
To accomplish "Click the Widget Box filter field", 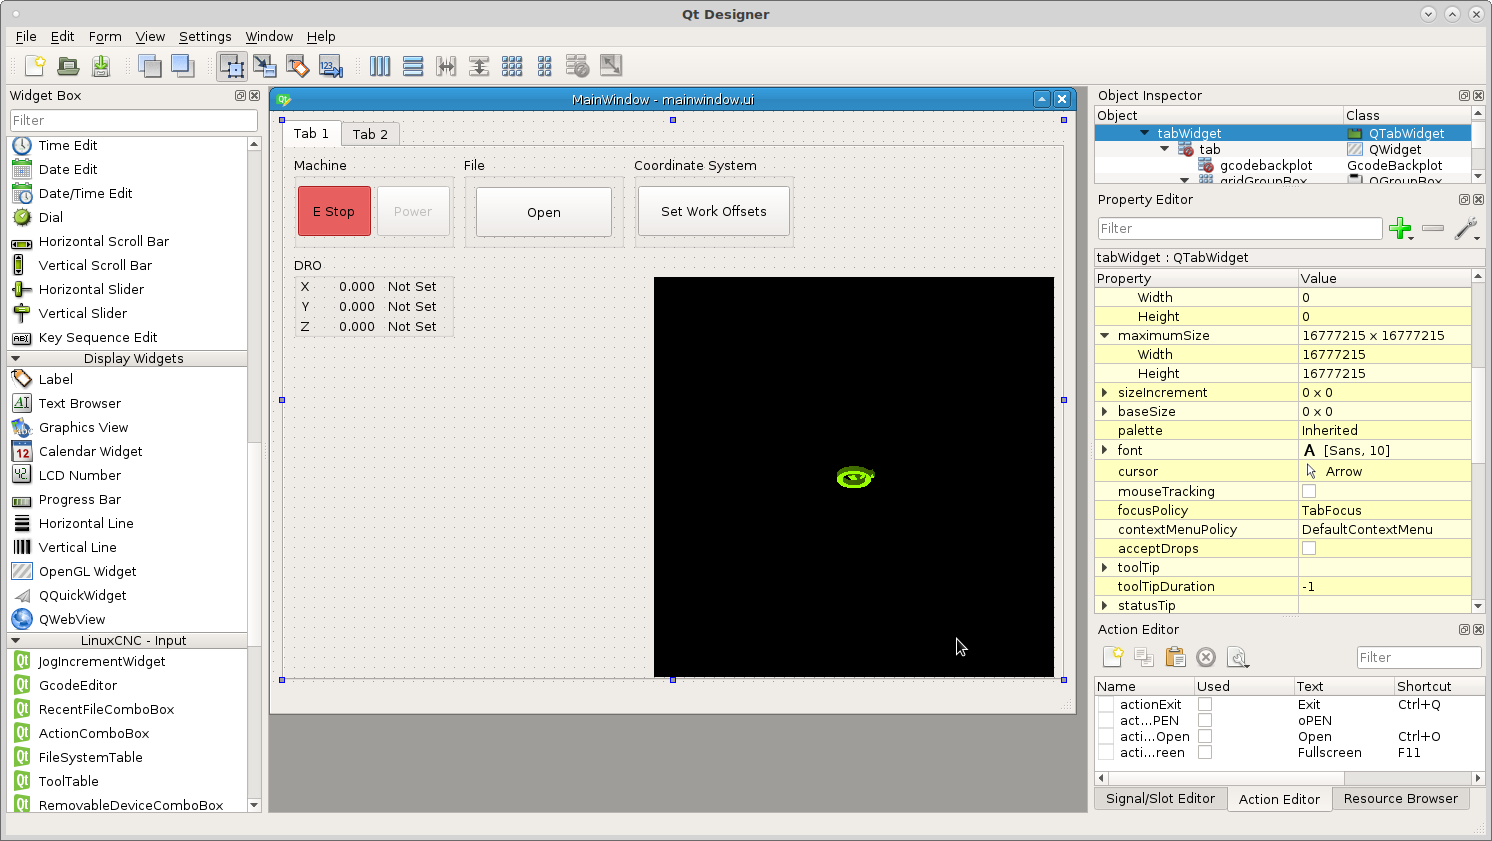I will [x=134, y=120].
